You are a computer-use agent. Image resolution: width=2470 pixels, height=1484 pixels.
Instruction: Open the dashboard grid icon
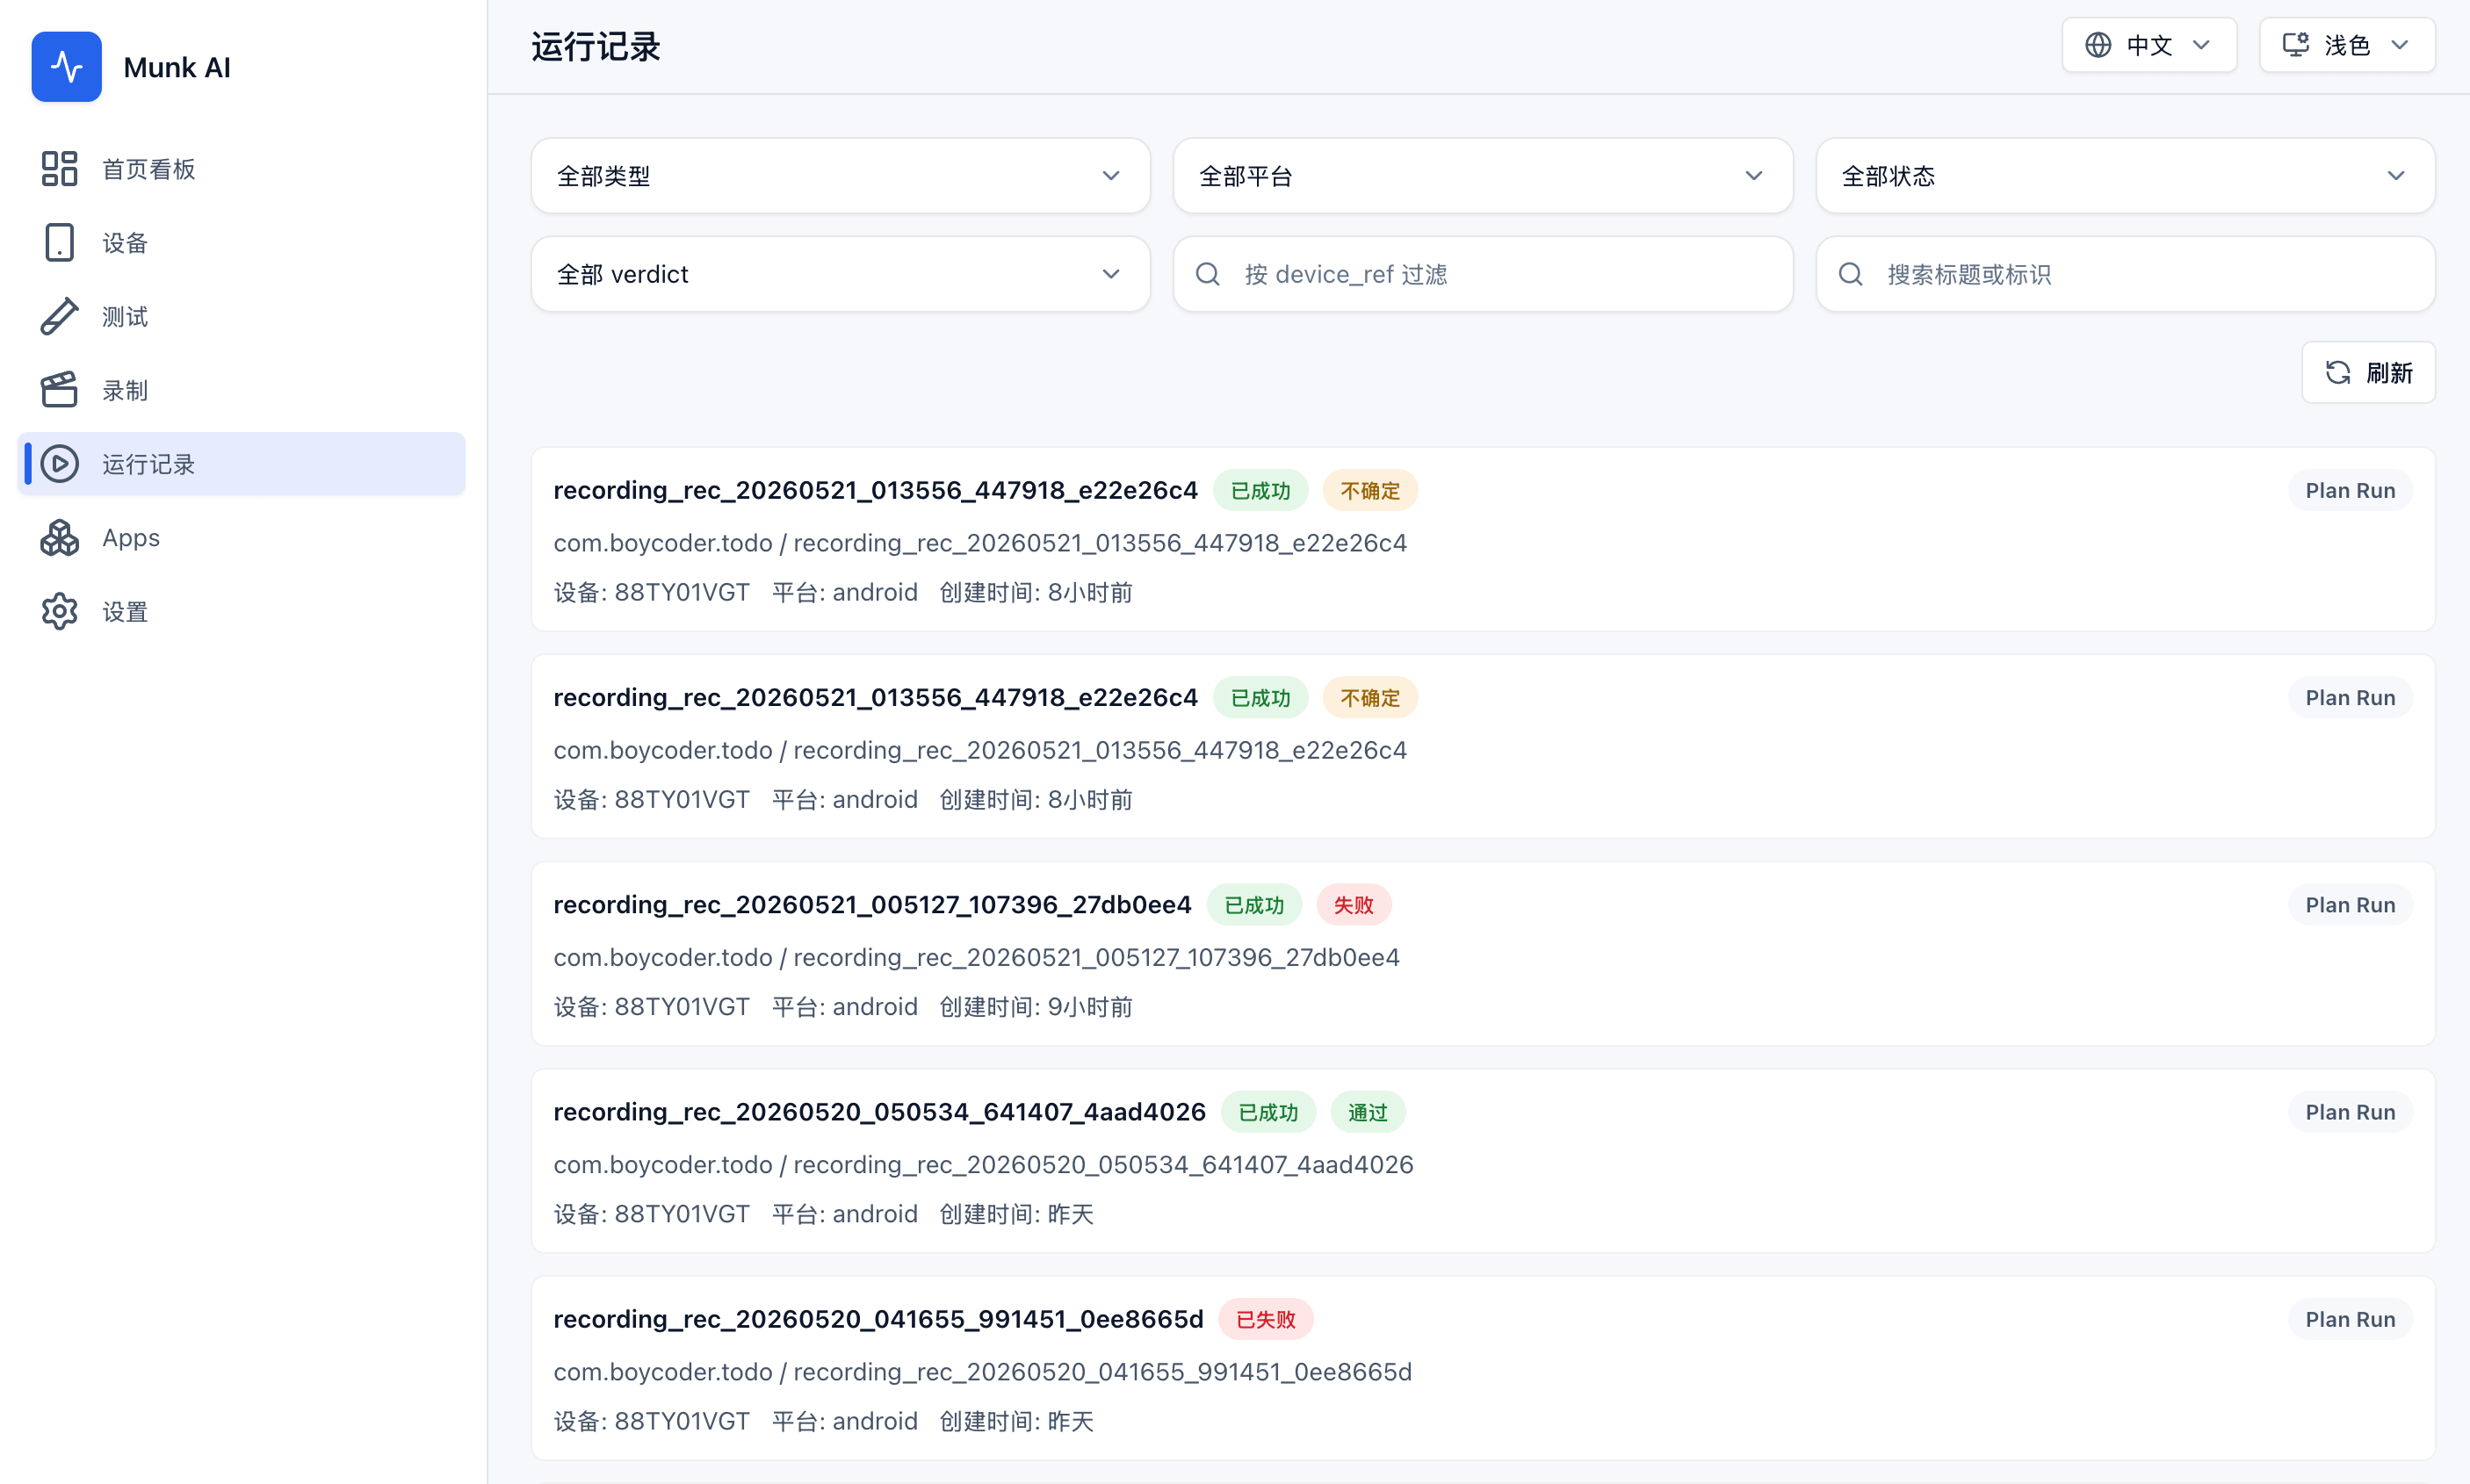[x=59, y=169]
